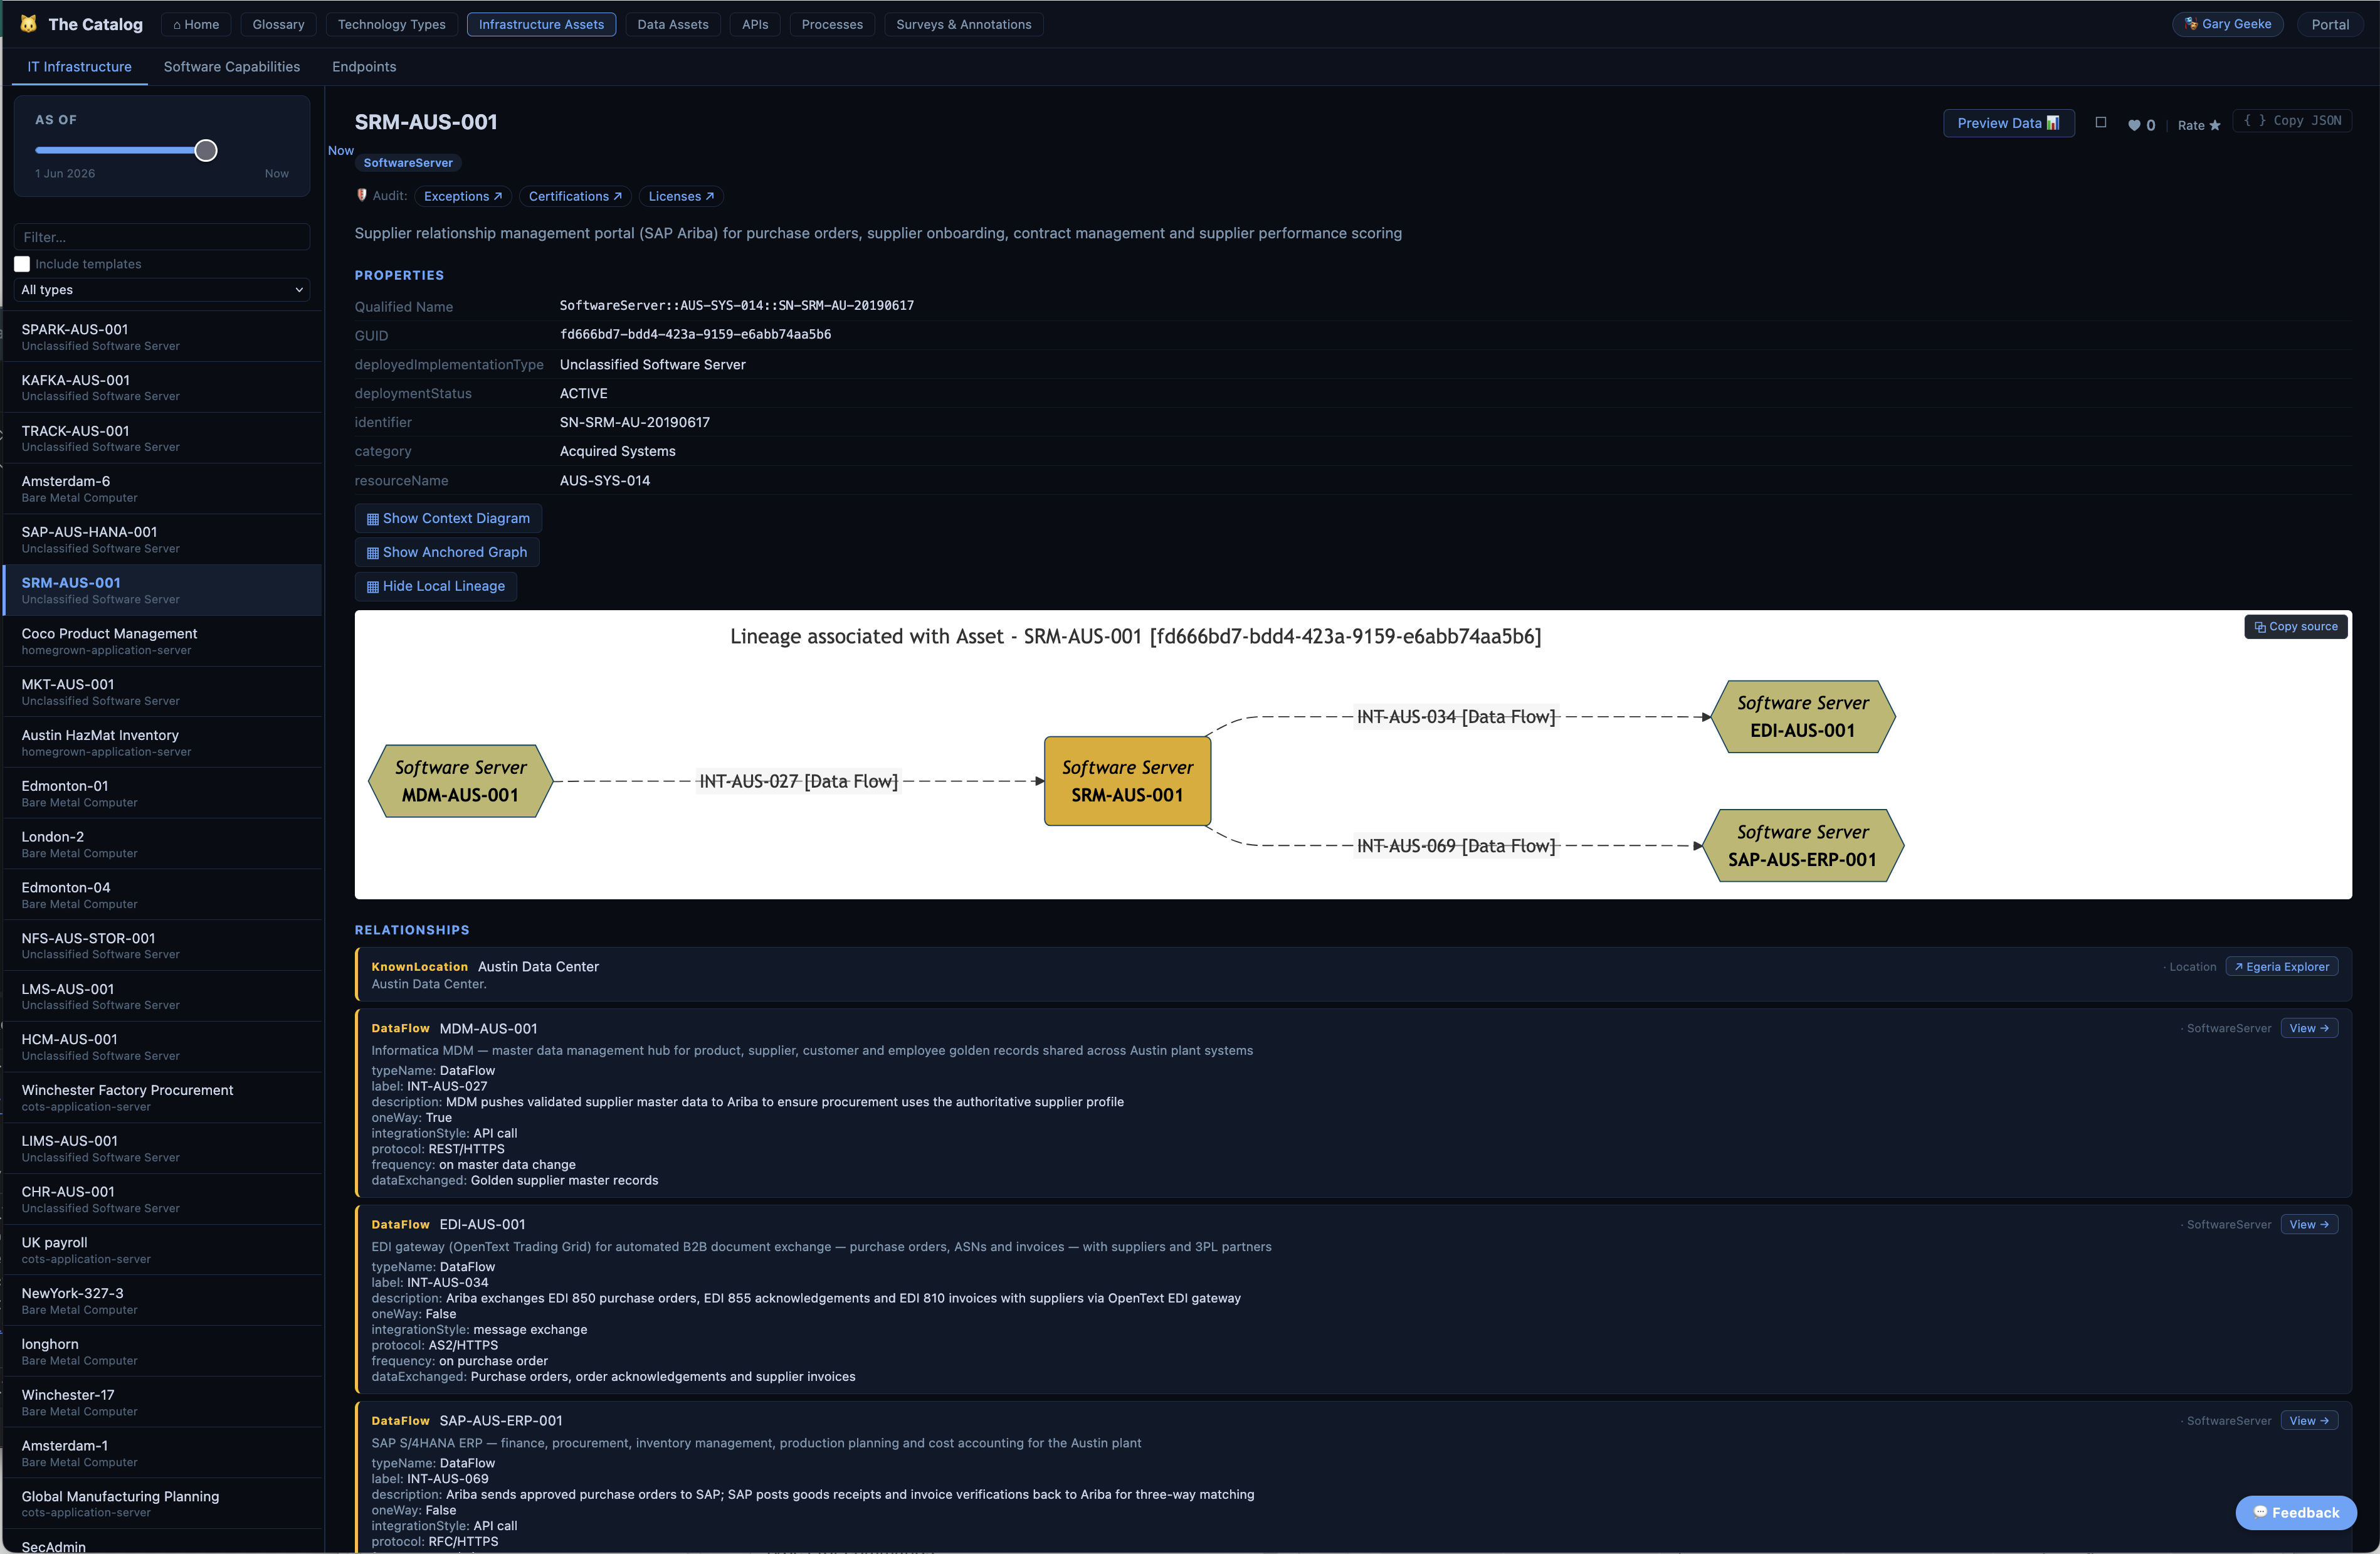Screen dimensions: 2380x1554
Task: Open the Portal button
Action: tap(2330, 24)
